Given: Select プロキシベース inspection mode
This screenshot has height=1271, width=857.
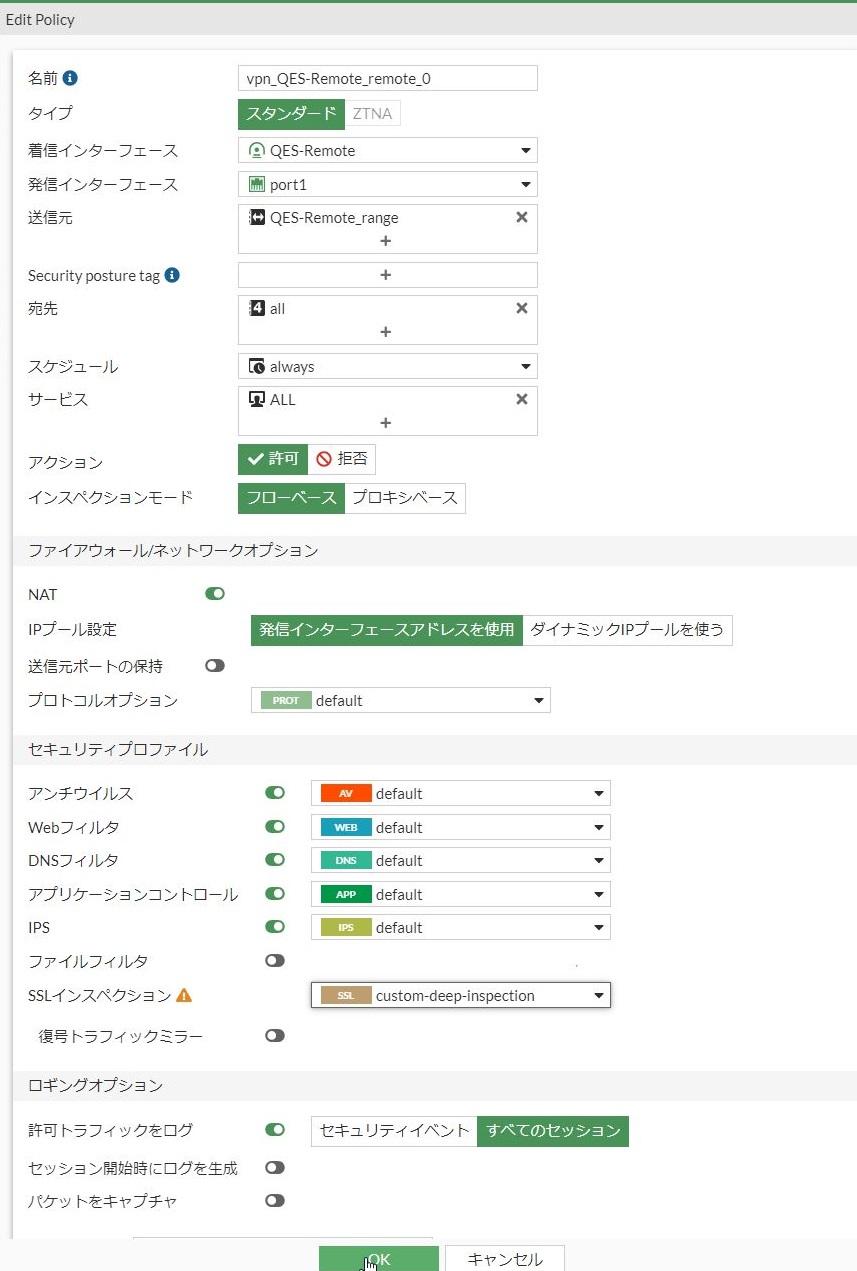Looking at the screenshot, I should pyautogui.click(x=405, y=498).
